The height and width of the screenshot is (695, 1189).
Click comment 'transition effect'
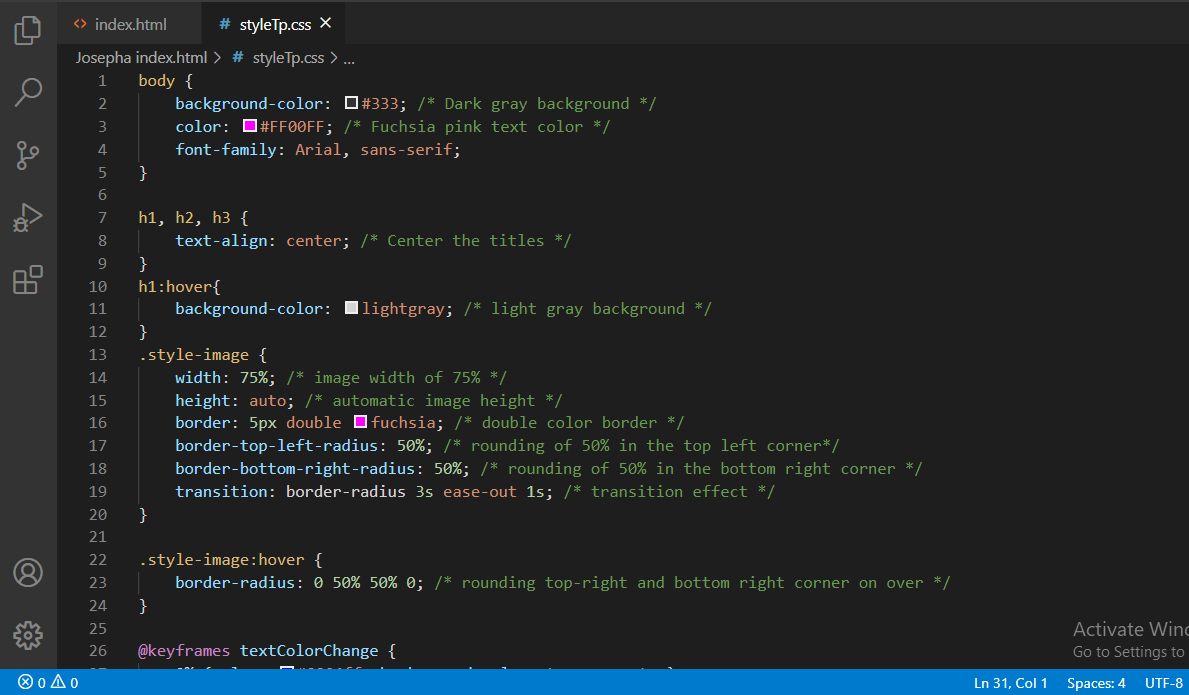(x=669, y=491)
